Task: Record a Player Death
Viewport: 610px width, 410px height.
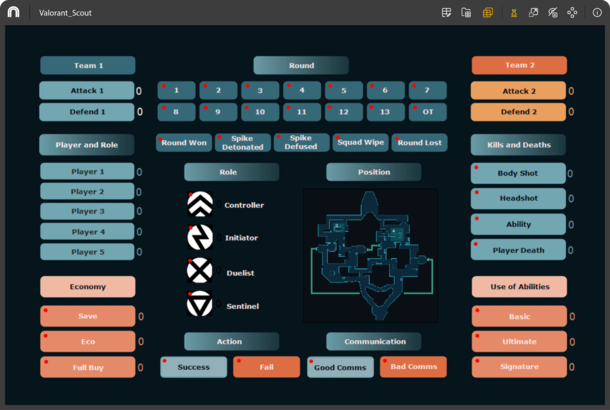Action: (518, 250)
